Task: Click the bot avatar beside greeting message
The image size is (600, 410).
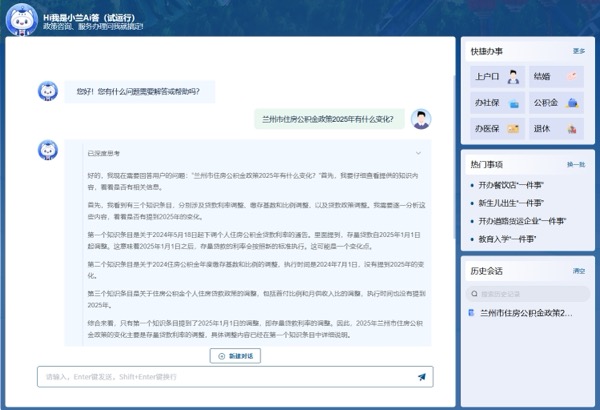Action: click(48, 91)
